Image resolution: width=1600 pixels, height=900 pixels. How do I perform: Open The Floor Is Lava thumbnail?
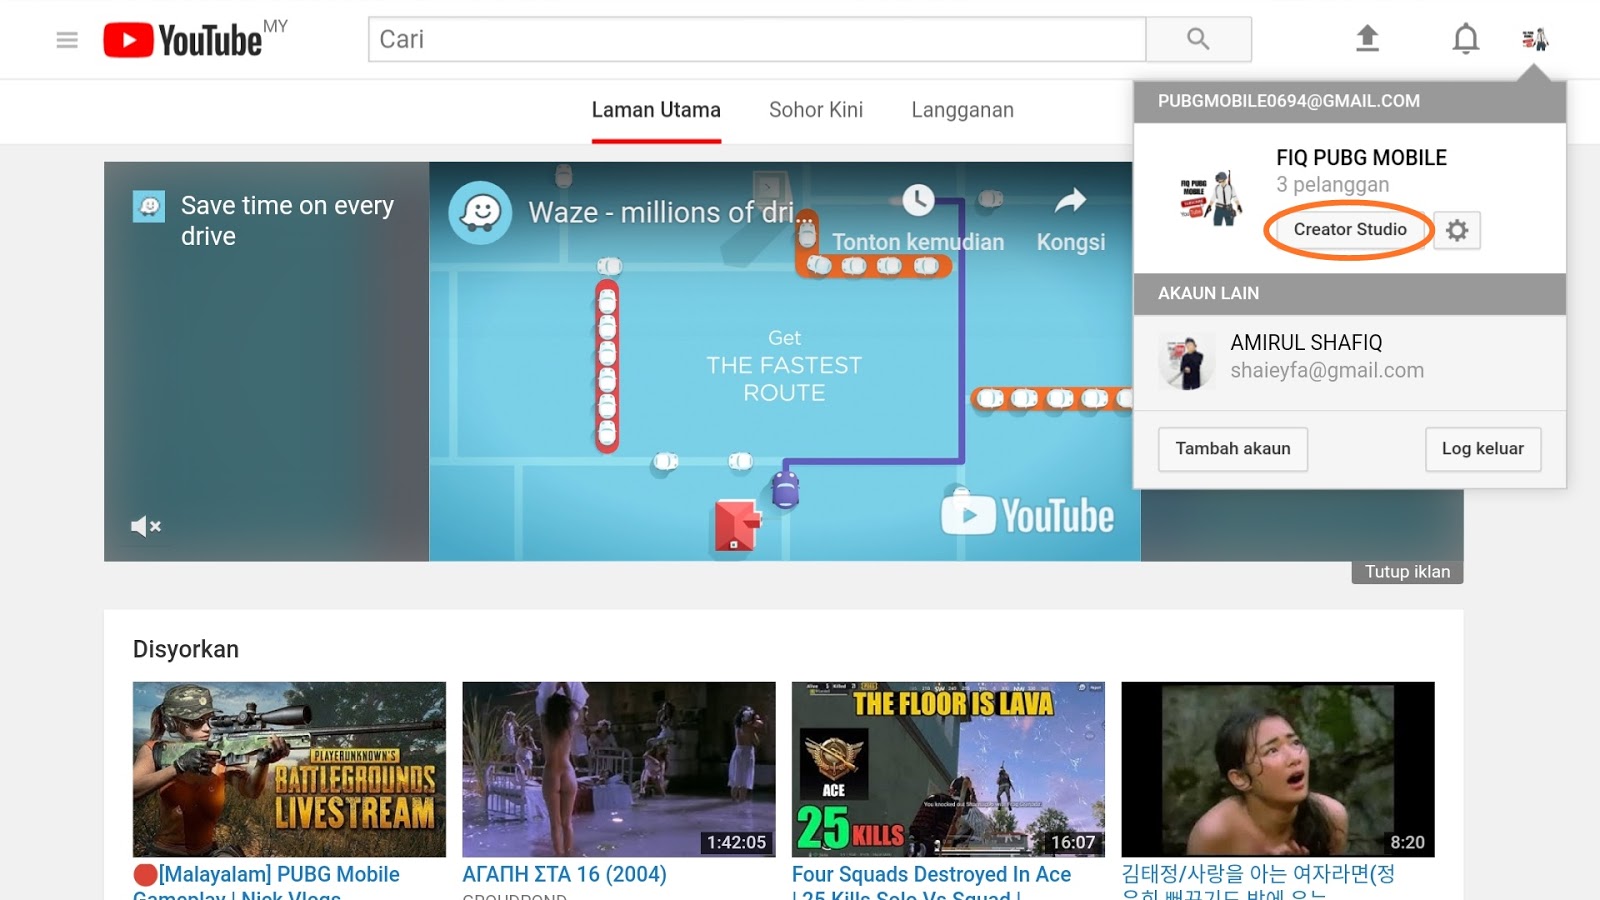point(948,769)
